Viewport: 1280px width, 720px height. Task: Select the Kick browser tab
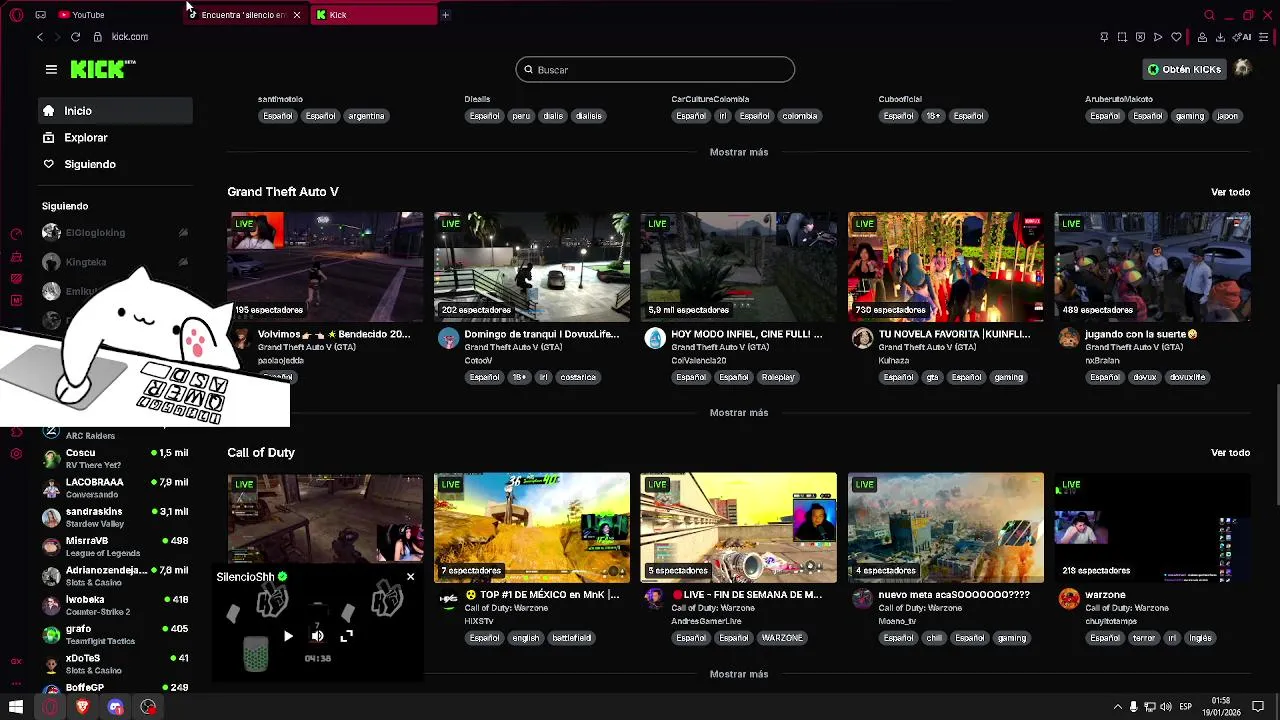(373, 15)
